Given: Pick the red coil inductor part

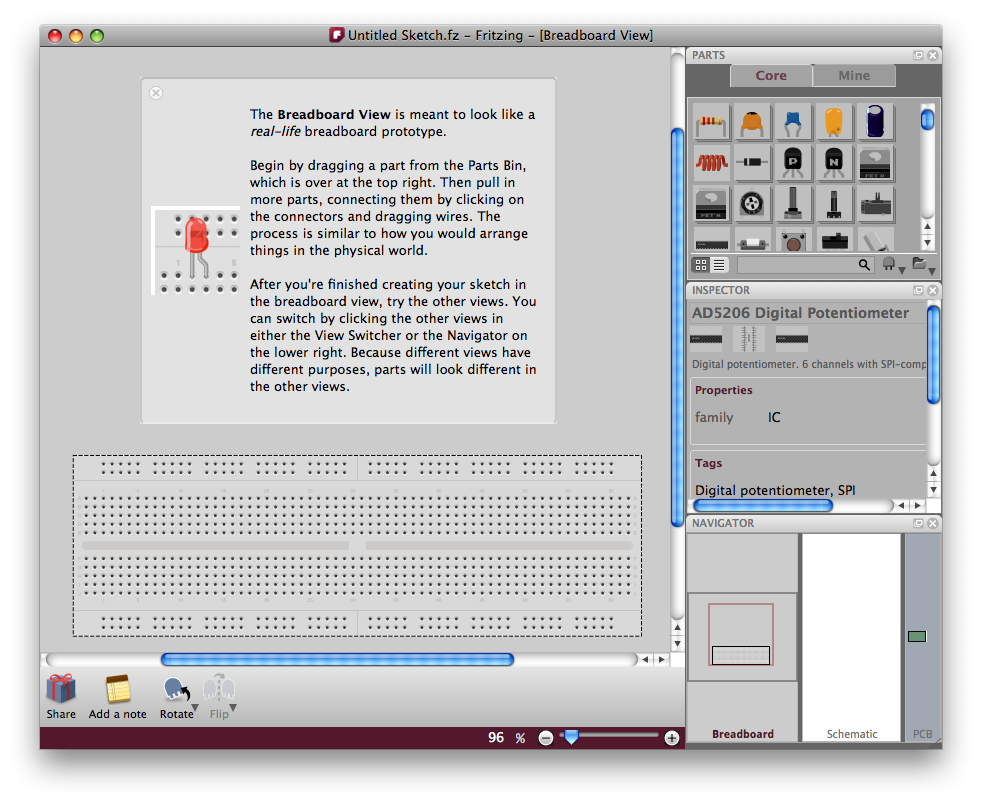Looking at the screenshot, I should [711, 163].
